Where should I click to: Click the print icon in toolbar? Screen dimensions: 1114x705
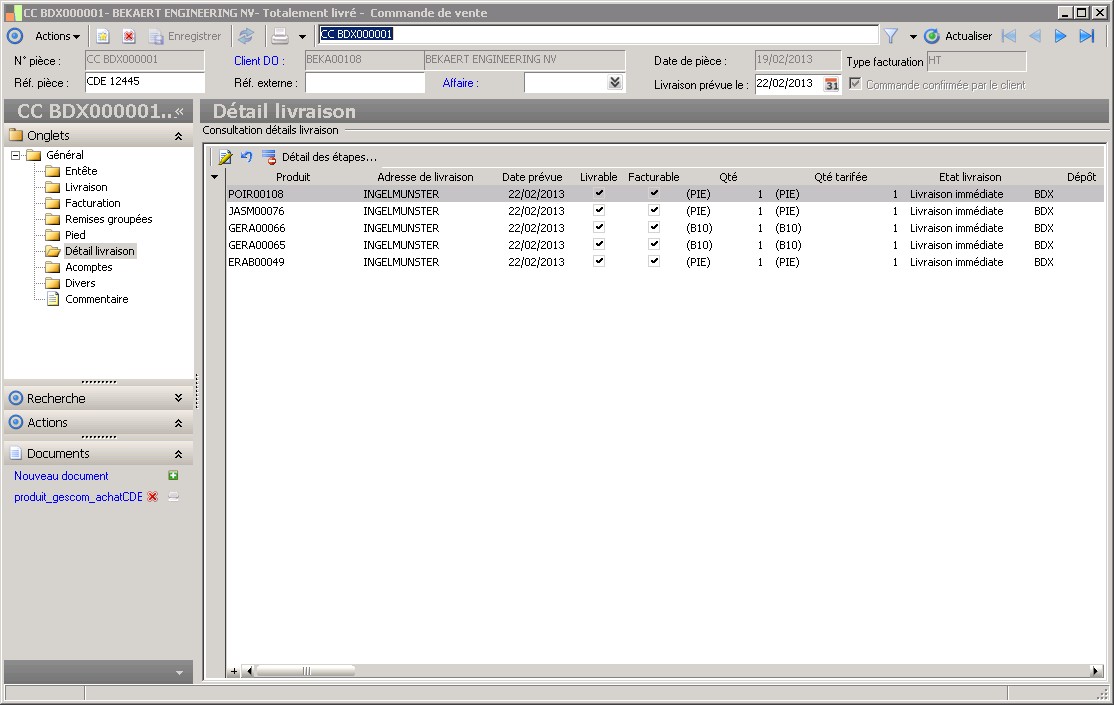(281, 36)
